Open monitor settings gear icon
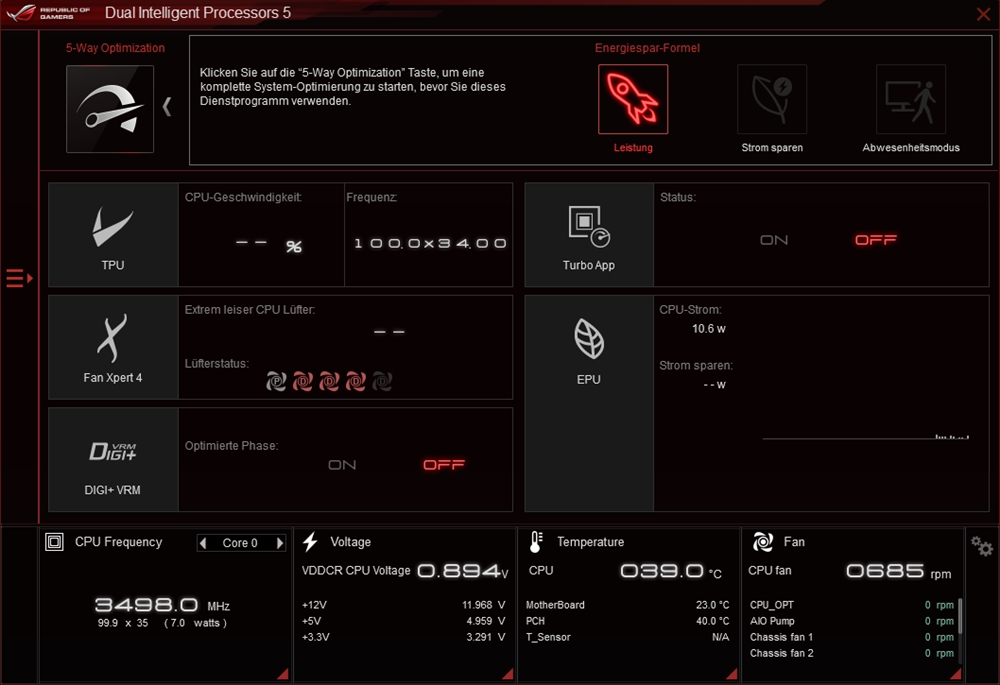The height and width of the screenshot is (685, 1000). 982,546
